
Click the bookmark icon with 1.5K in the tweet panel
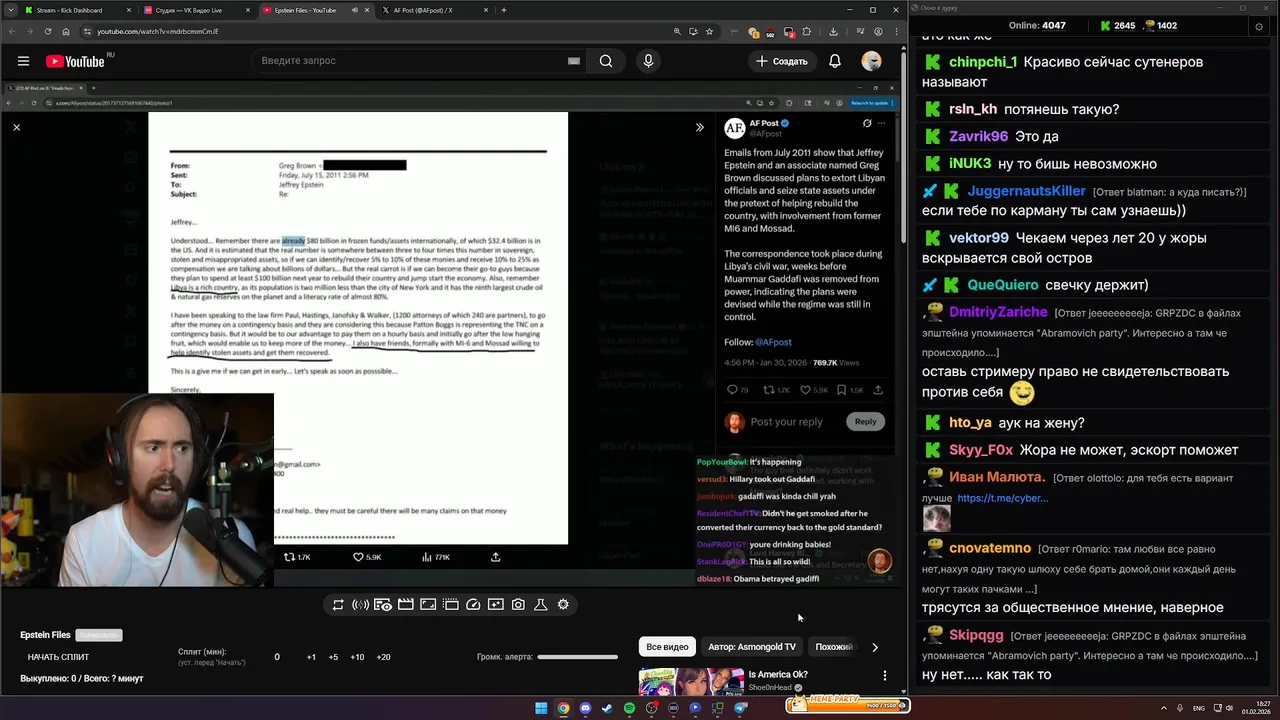(x=850, y=390)
